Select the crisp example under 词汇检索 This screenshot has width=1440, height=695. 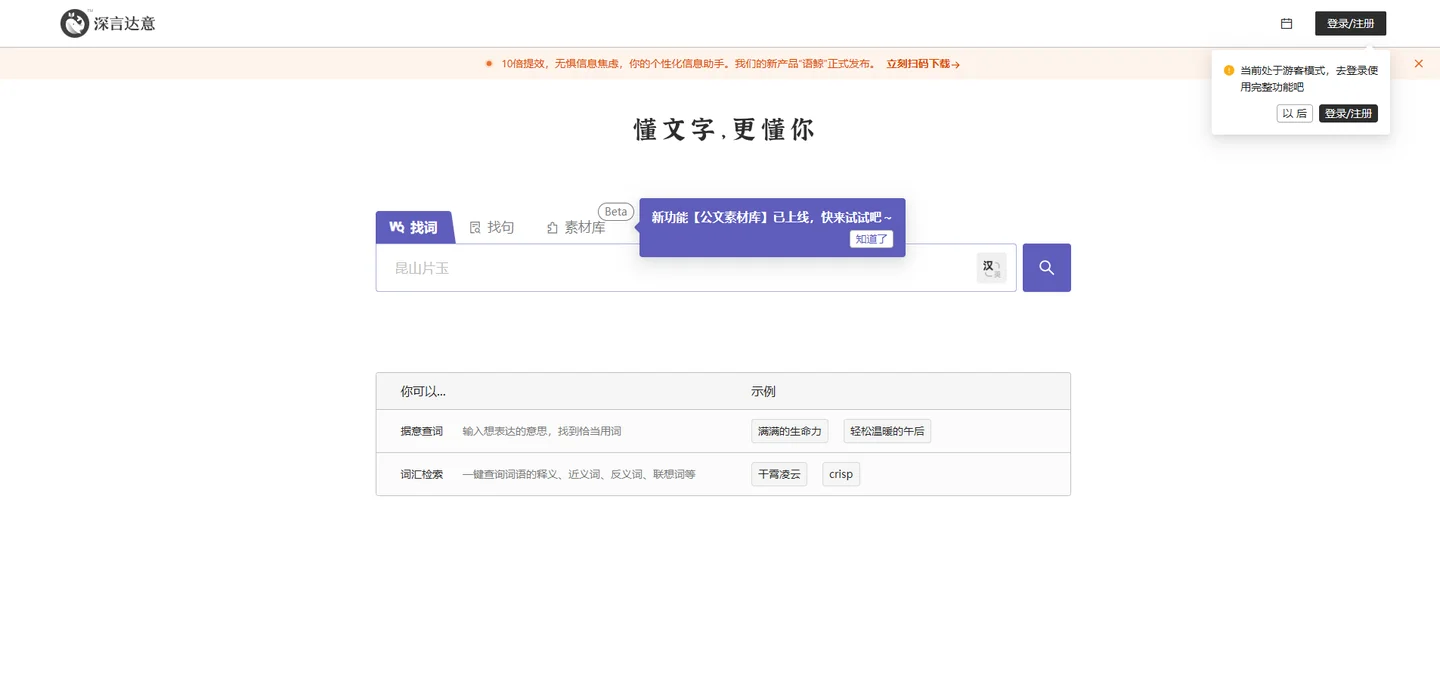pyautogui.click(x=840, y=473)
